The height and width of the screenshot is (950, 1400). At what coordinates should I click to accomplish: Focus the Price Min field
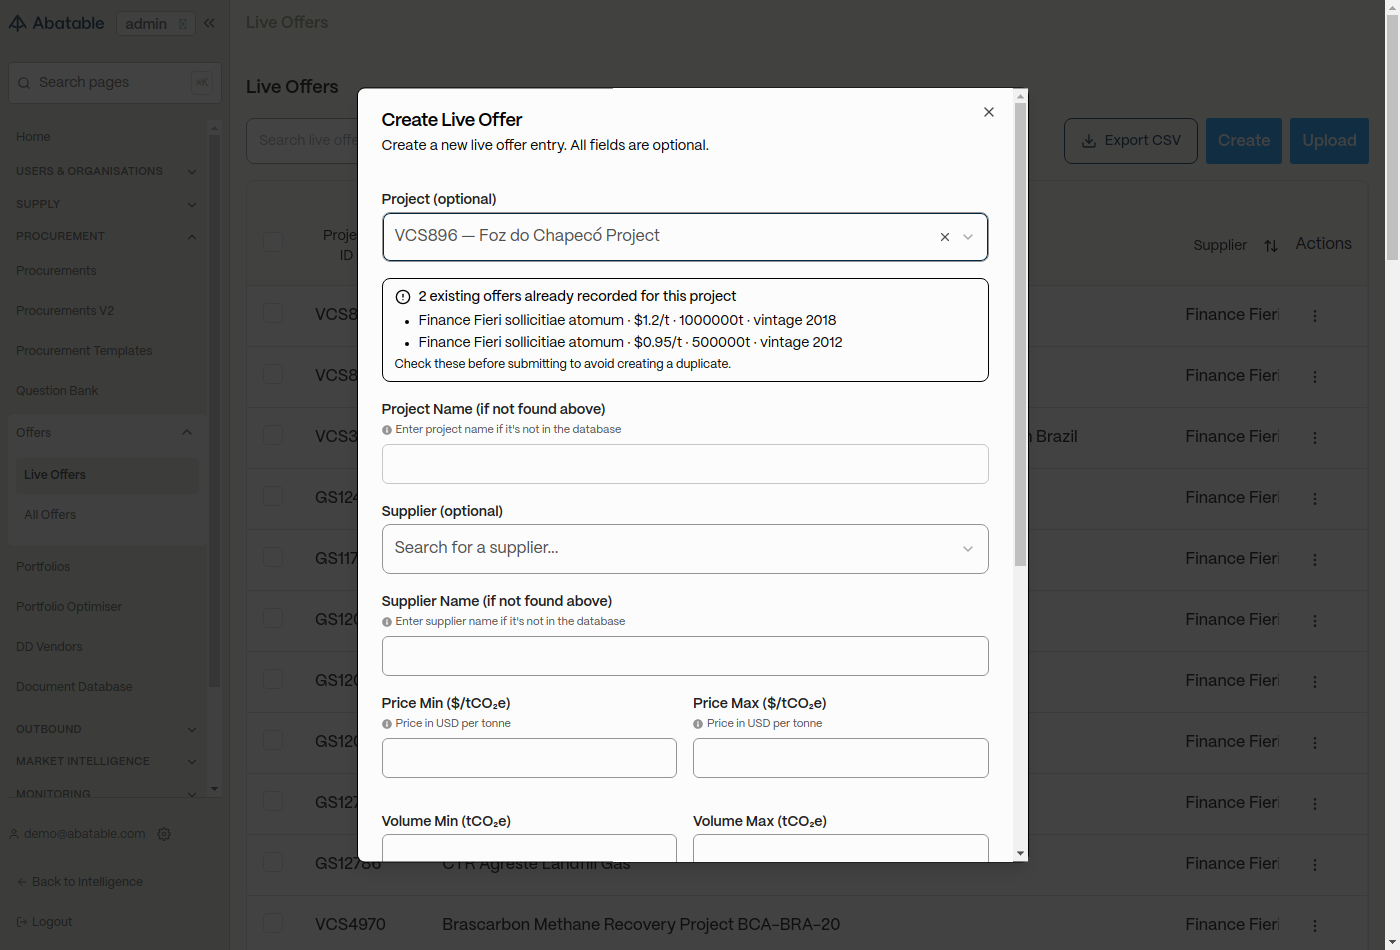coord(529,758)
